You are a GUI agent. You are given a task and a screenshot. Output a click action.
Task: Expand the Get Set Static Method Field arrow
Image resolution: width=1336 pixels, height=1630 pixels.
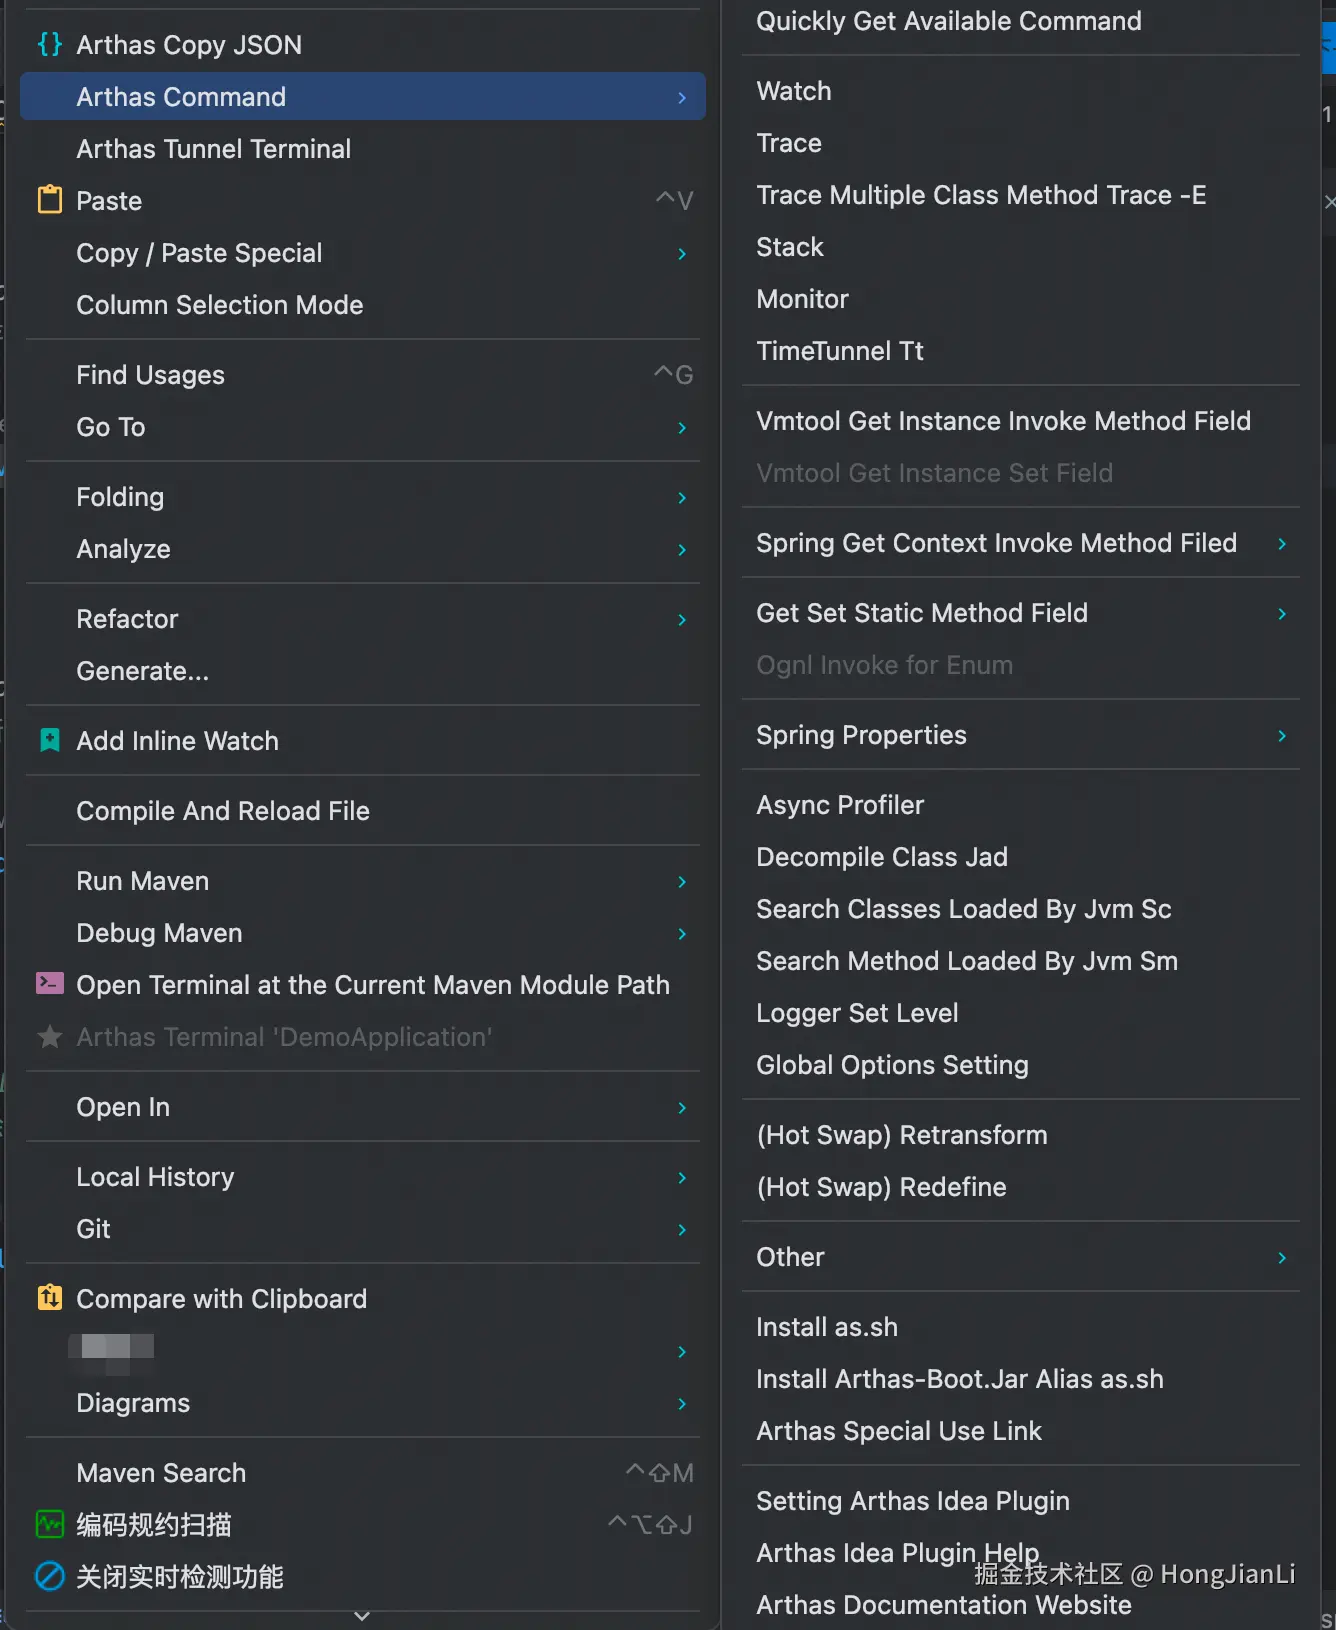coord(1282,614)
